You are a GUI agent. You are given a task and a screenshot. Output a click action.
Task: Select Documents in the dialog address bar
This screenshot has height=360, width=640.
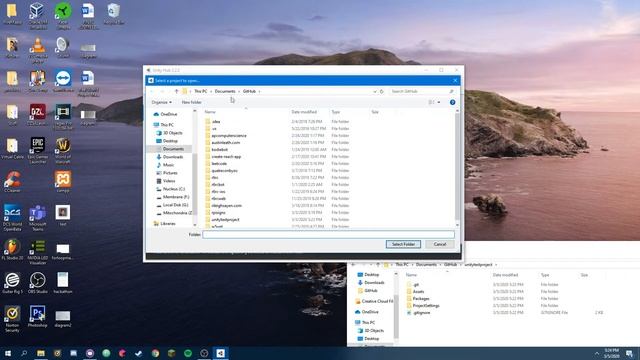(225, 91)
